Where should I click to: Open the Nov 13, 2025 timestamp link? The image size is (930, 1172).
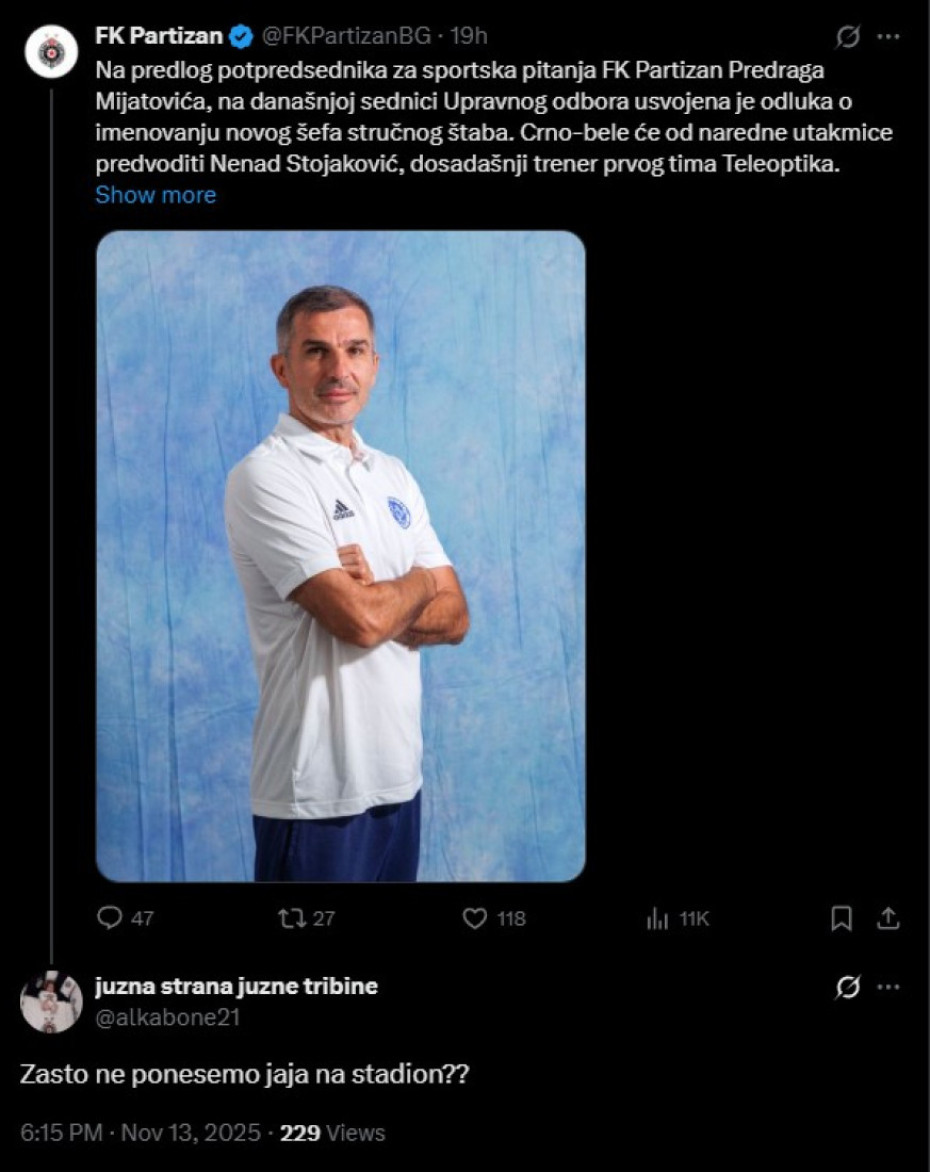tap(141, 1133)
